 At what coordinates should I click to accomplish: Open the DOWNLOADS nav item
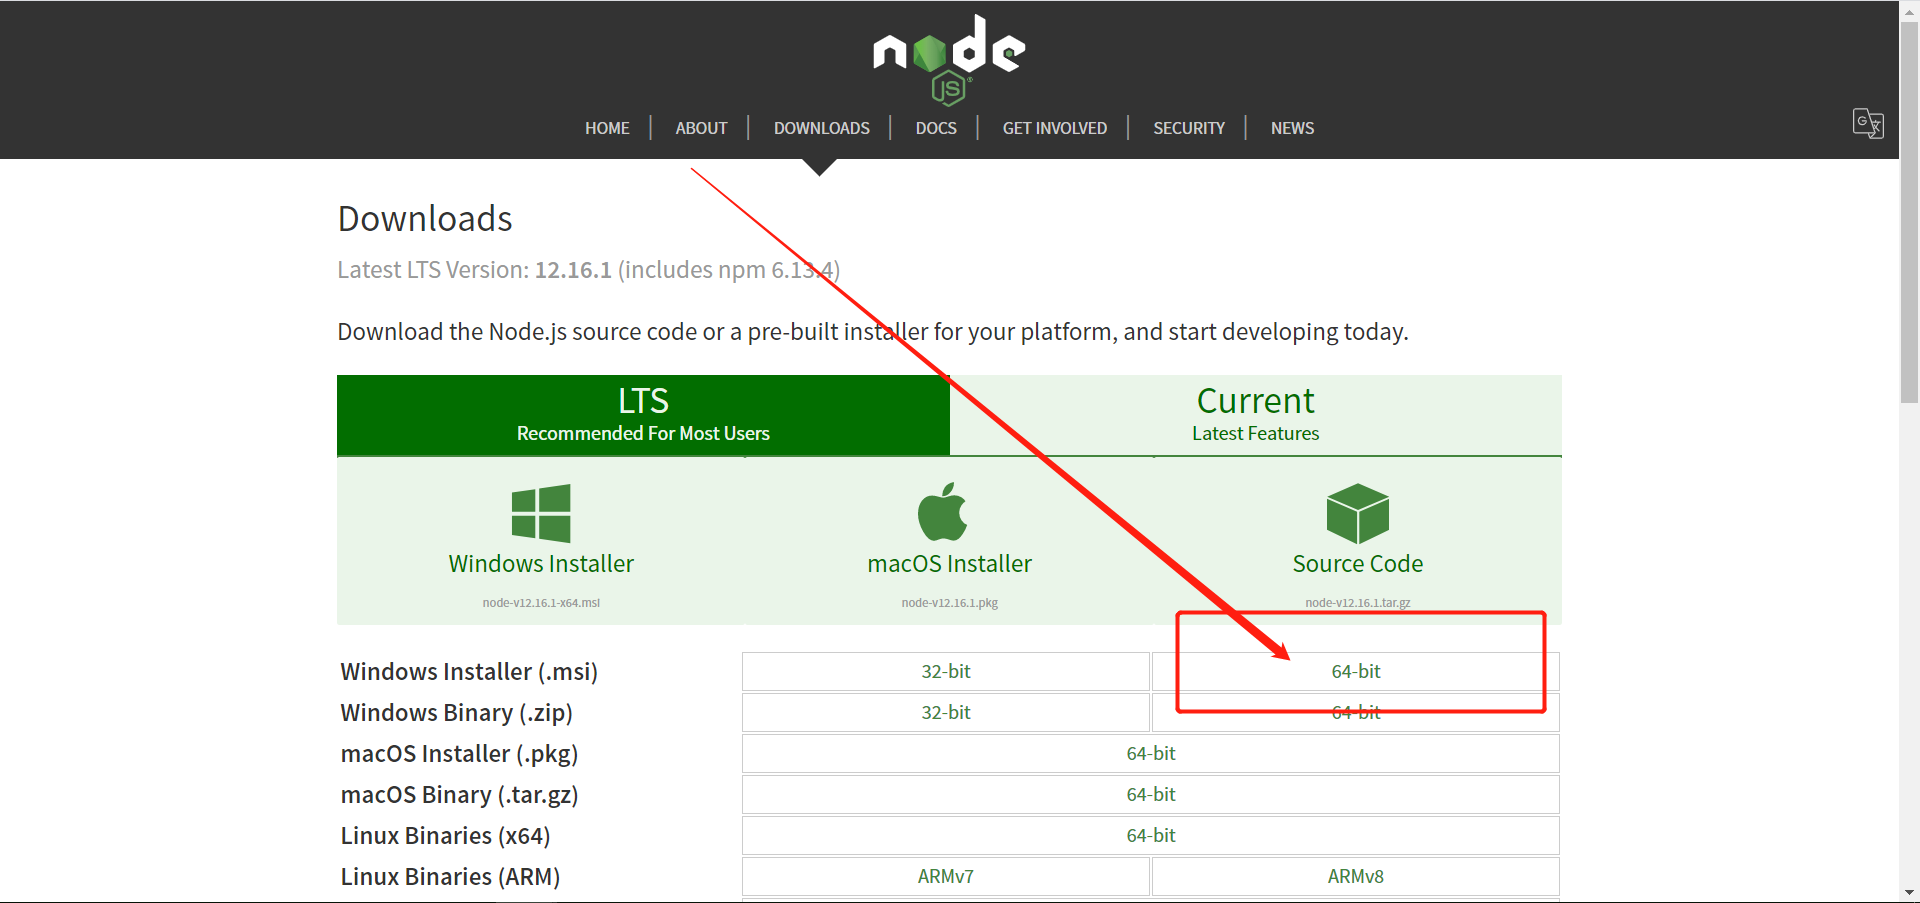click(821, 128)
